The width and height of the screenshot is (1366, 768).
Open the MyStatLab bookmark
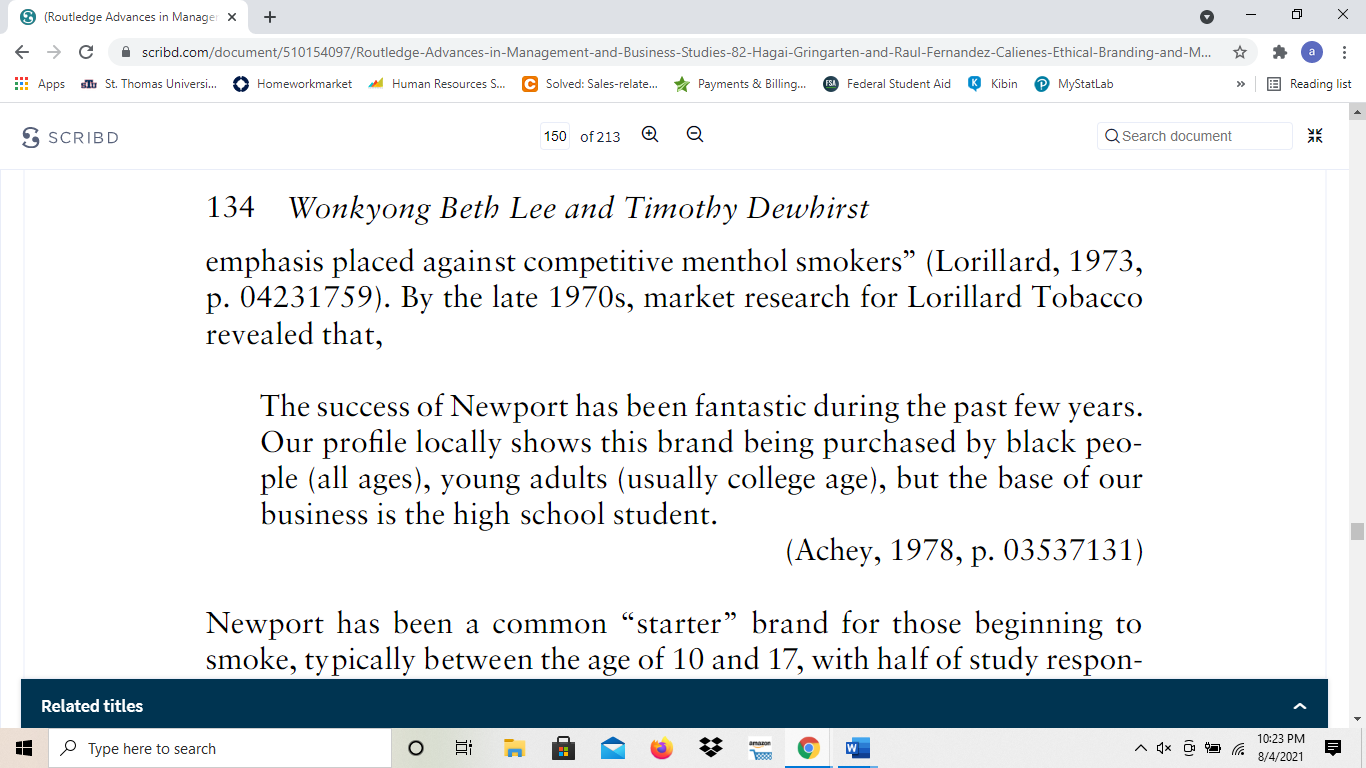tap(1074, 84)
